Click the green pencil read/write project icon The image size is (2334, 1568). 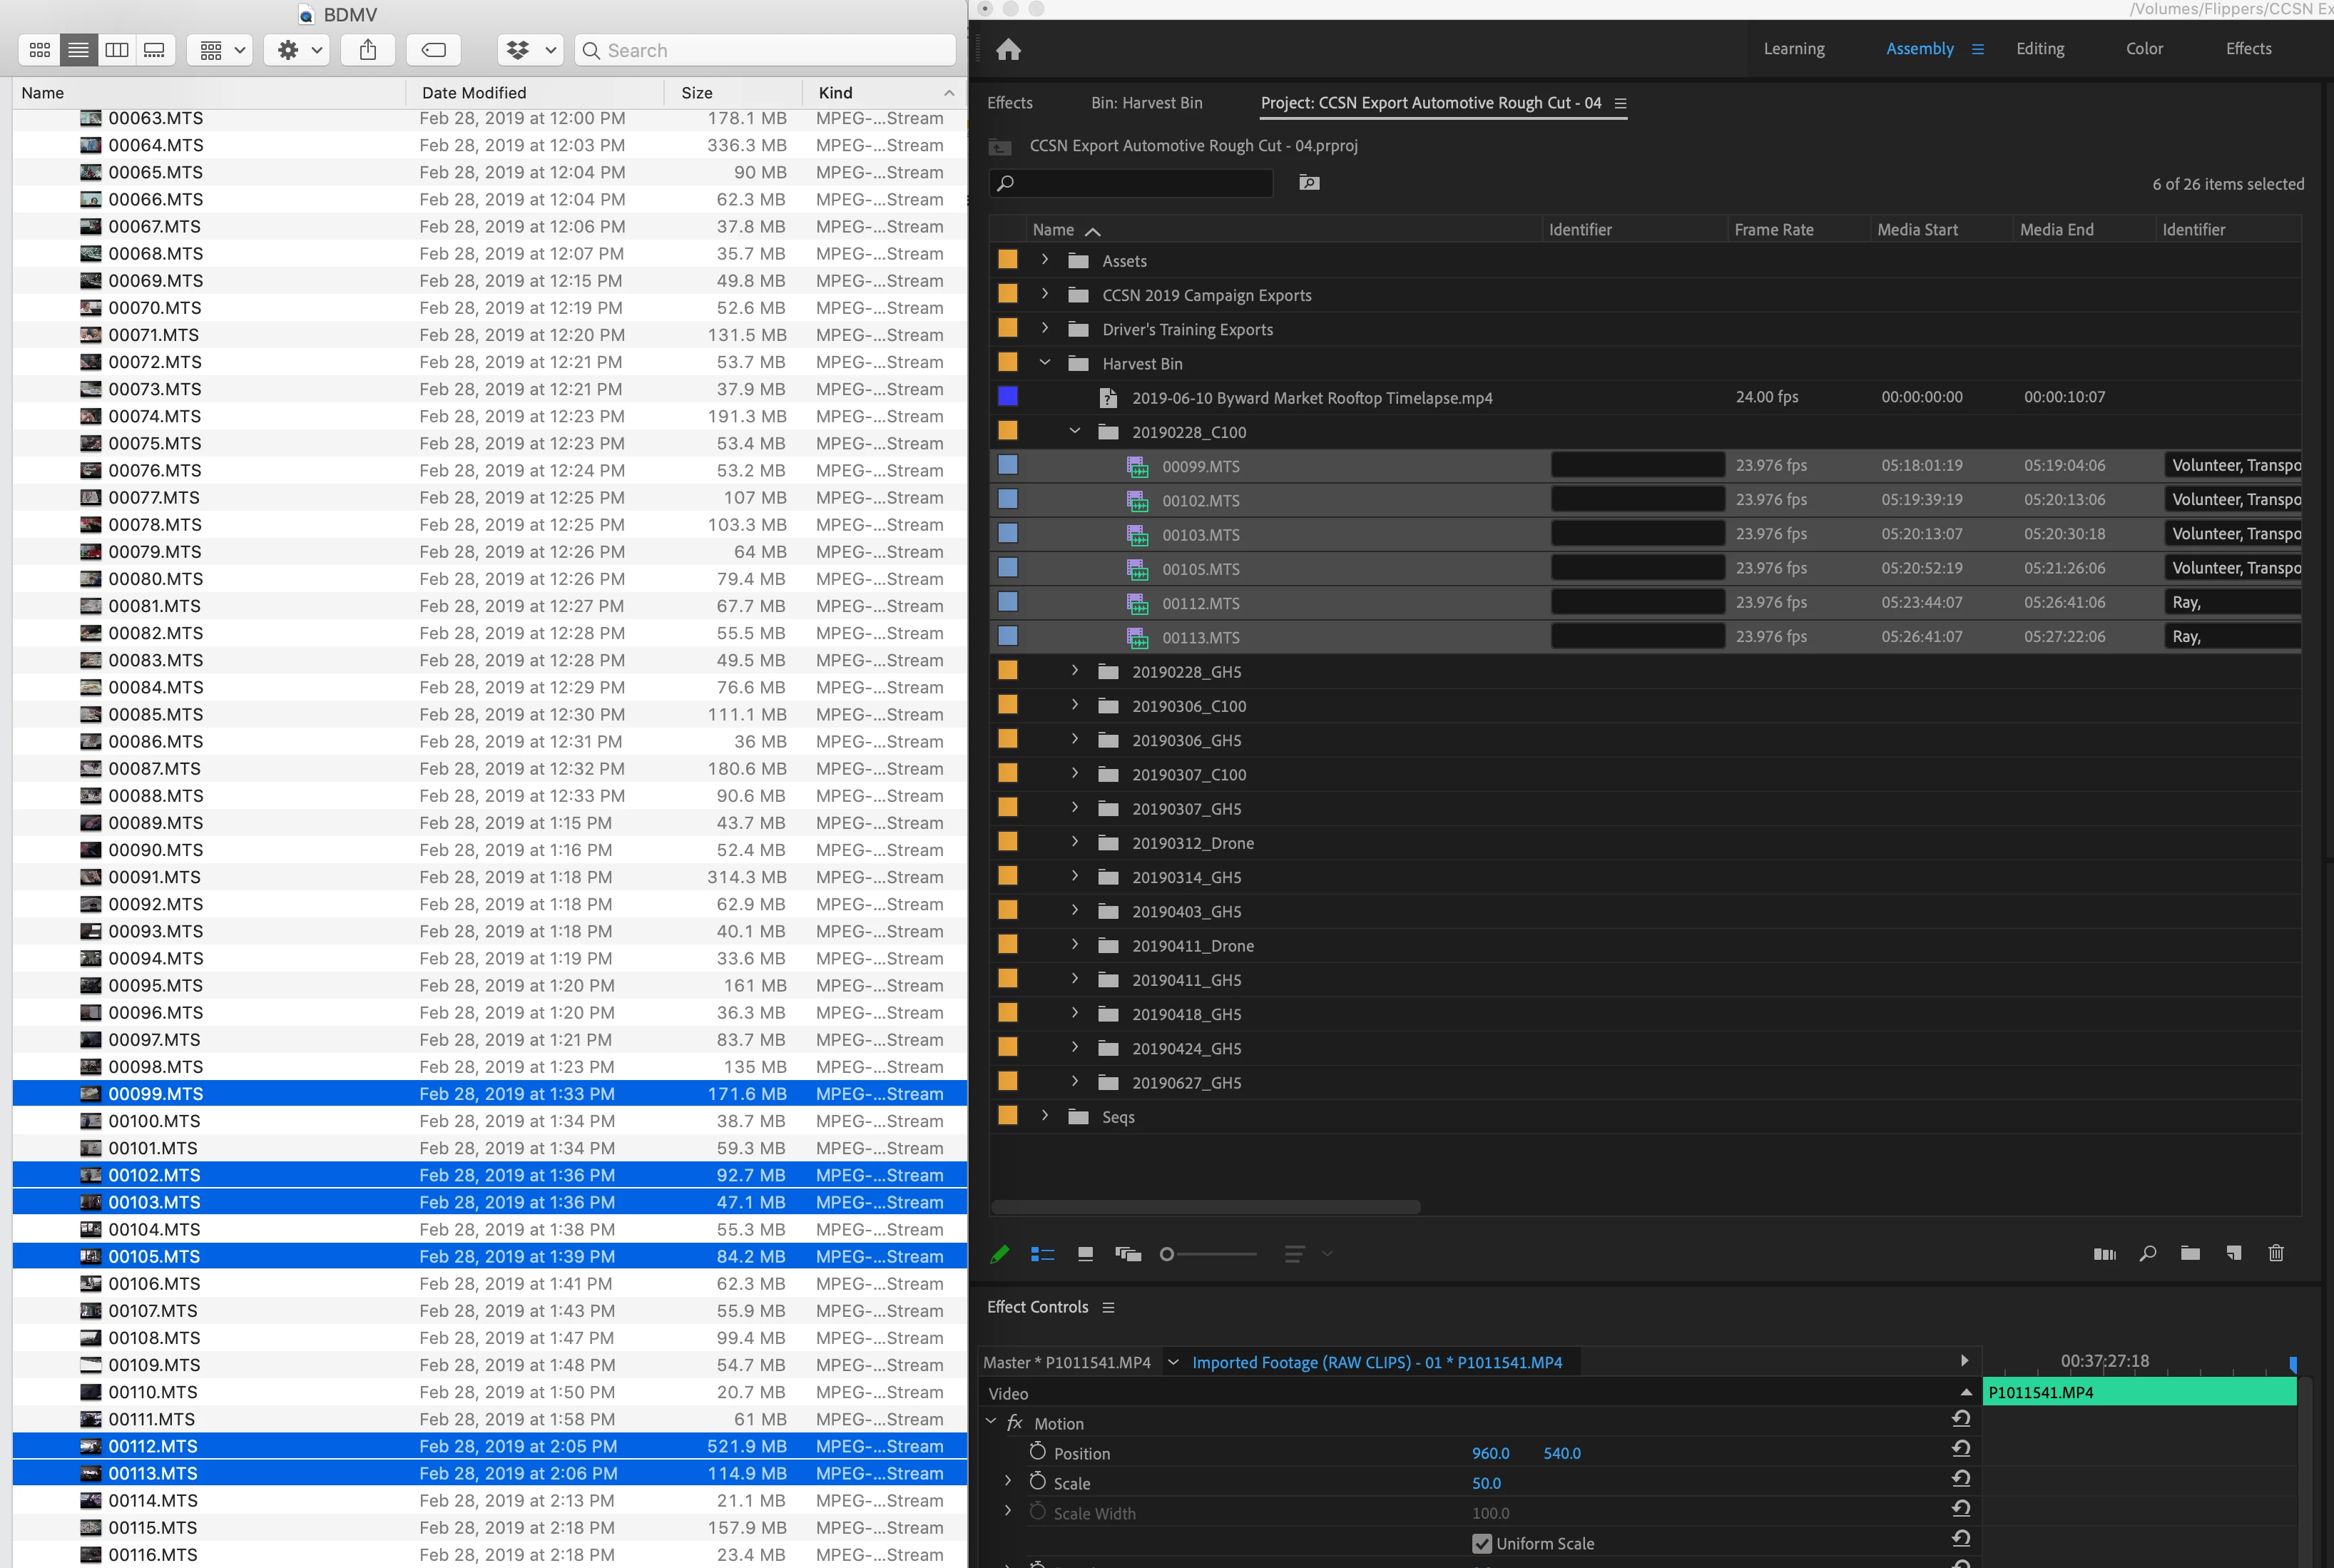(999, 1254)
